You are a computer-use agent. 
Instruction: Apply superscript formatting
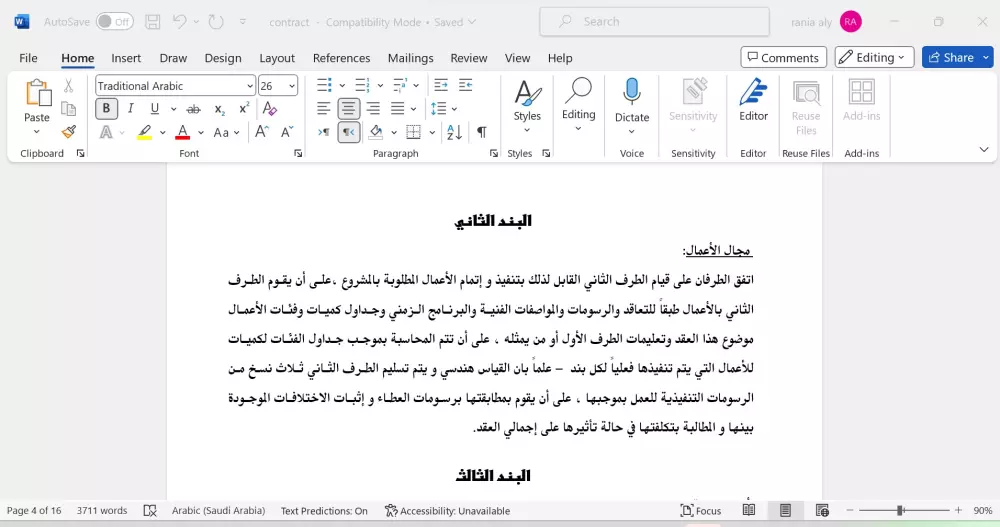pos(244,109)
